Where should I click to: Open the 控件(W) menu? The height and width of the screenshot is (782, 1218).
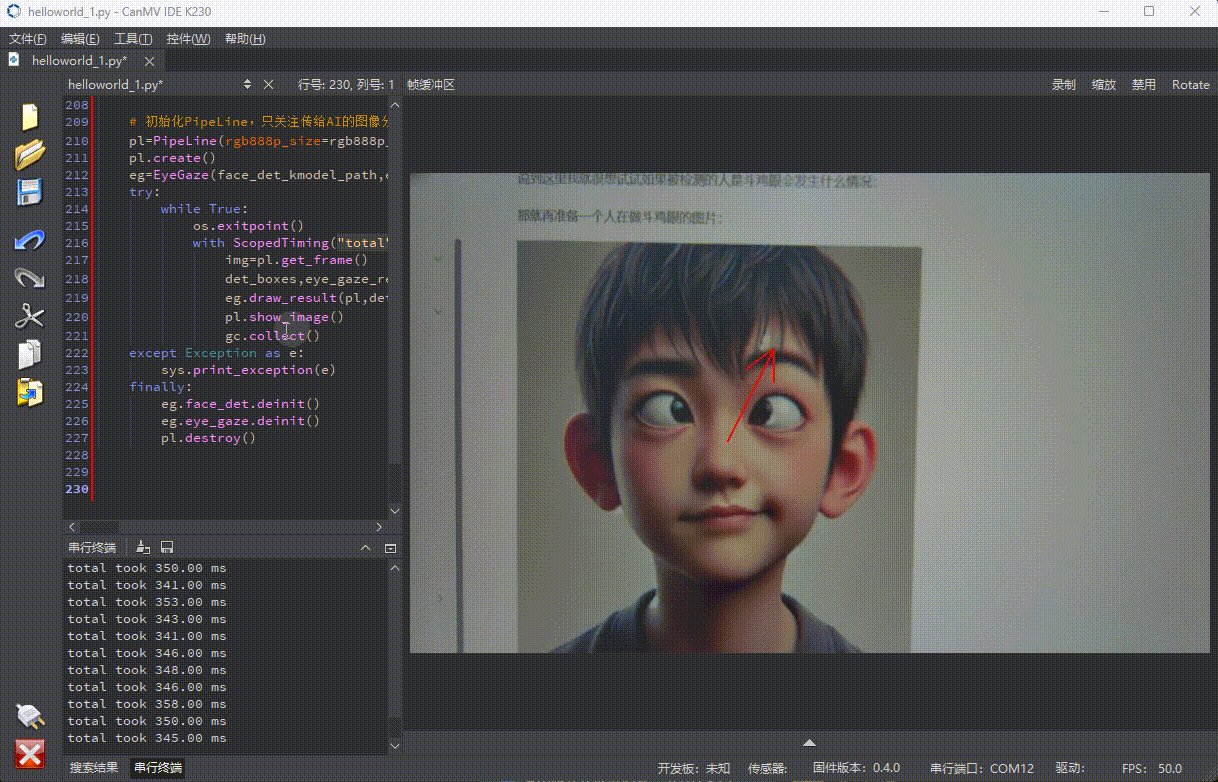coord(188,39)
